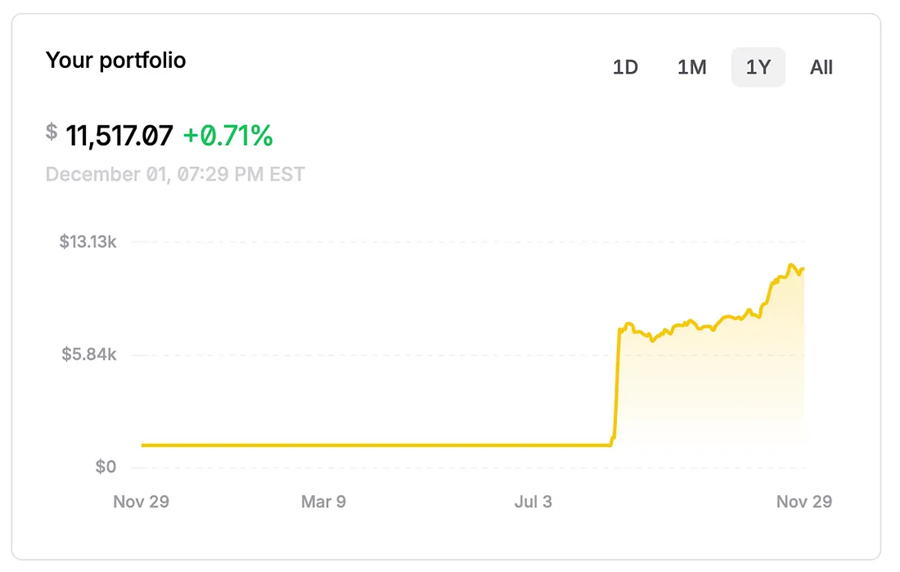Click the $13.13k y-axis label
This screenshot has width=900, height=572.
pyautogui.click(x=88, y=242)
